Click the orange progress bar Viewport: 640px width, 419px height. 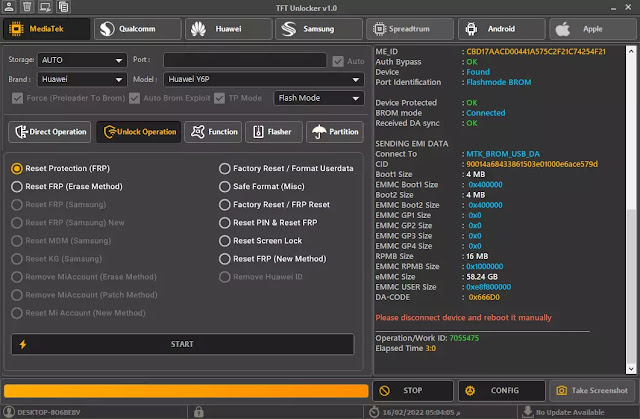coord(186,391)
